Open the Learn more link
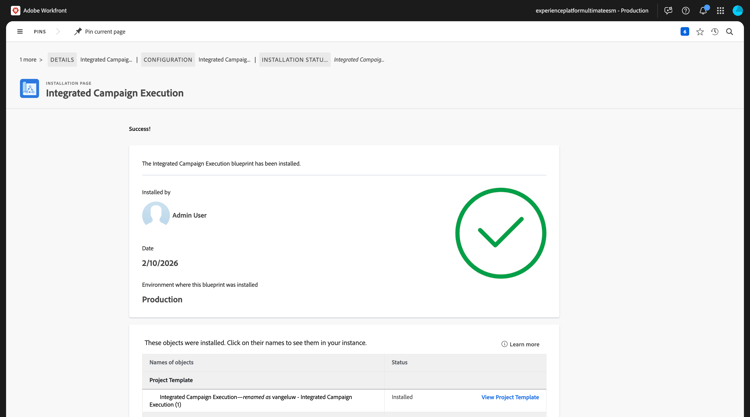750x417 pixels. 524,344
